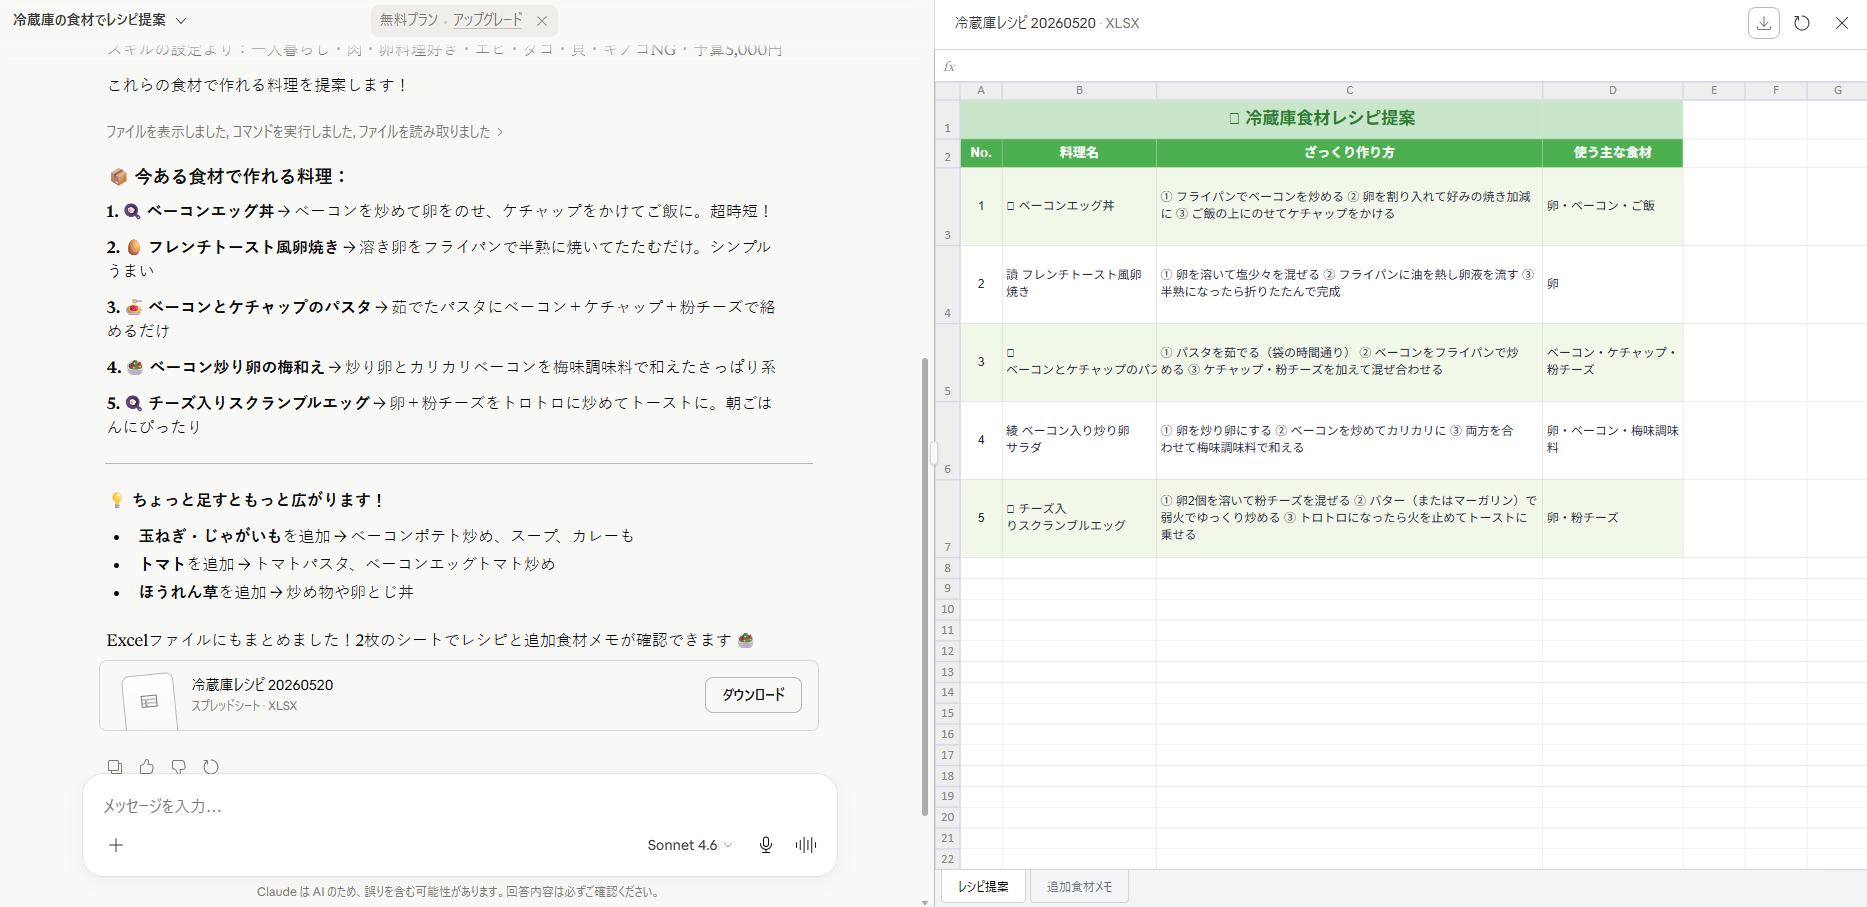The height and width of the screenshot is (907, 1867).
Task: Reload the spreadsheet preview
Action: [1802, 23]
